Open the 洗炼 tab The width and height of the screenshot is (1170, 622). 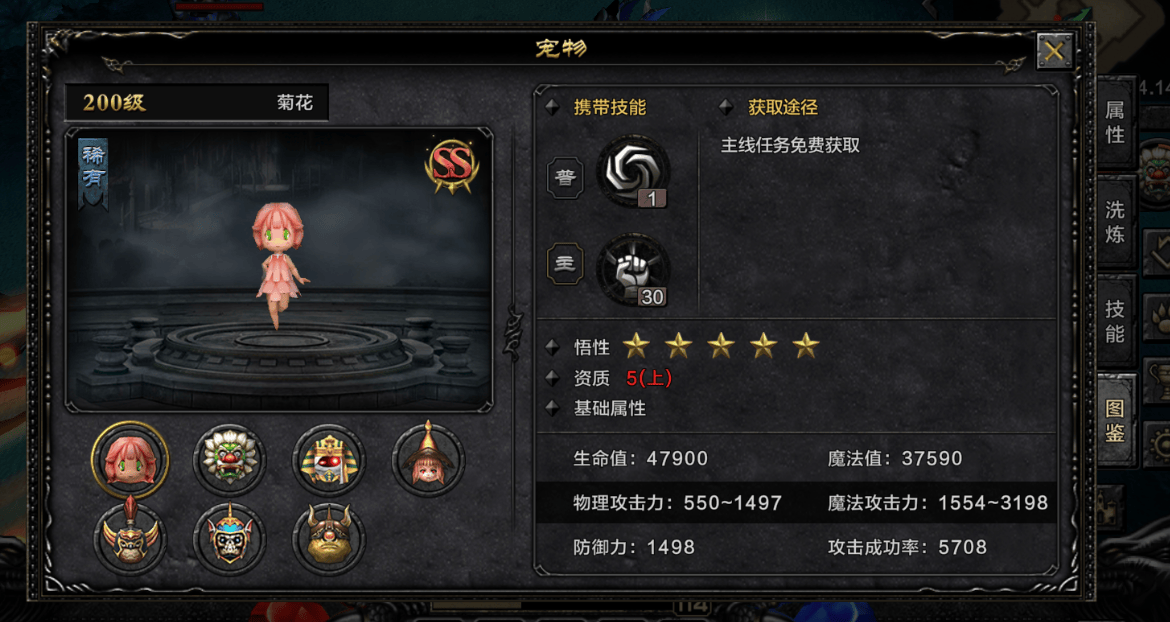pos(1116,222)
